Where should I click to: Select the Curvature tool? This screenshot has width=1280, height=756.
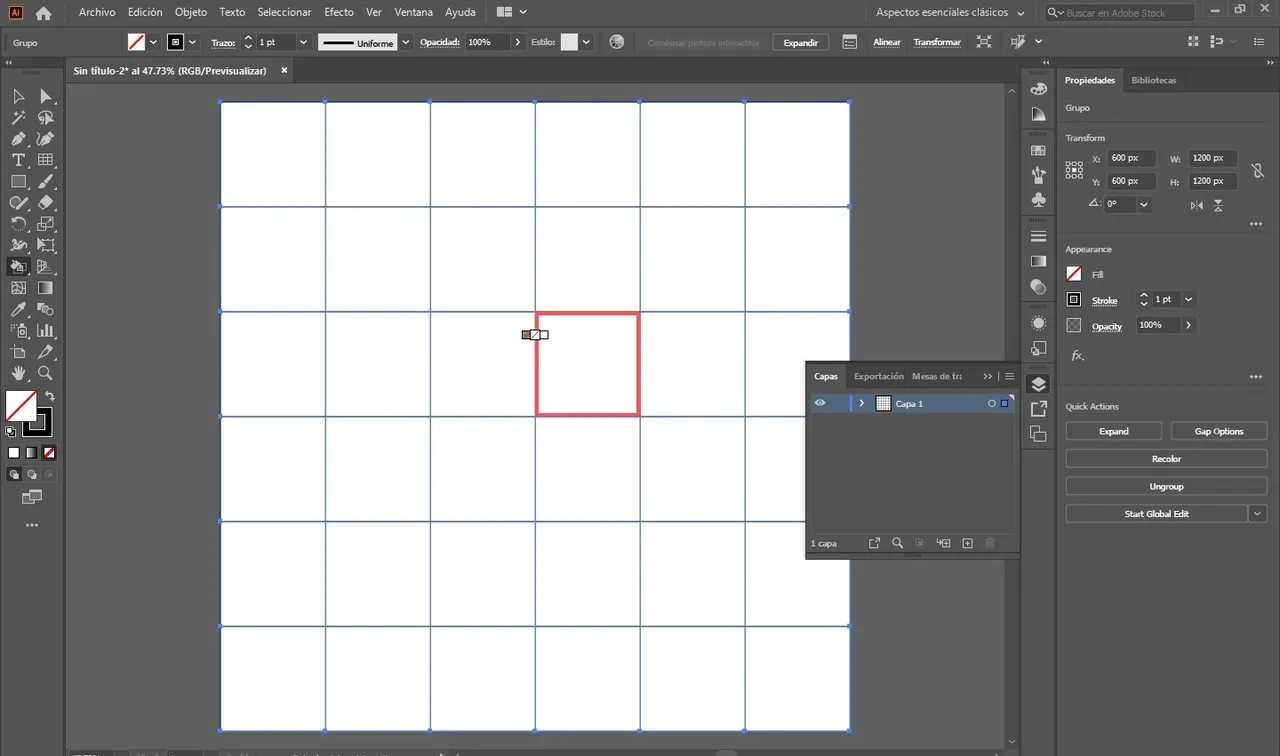click(45, 139)
